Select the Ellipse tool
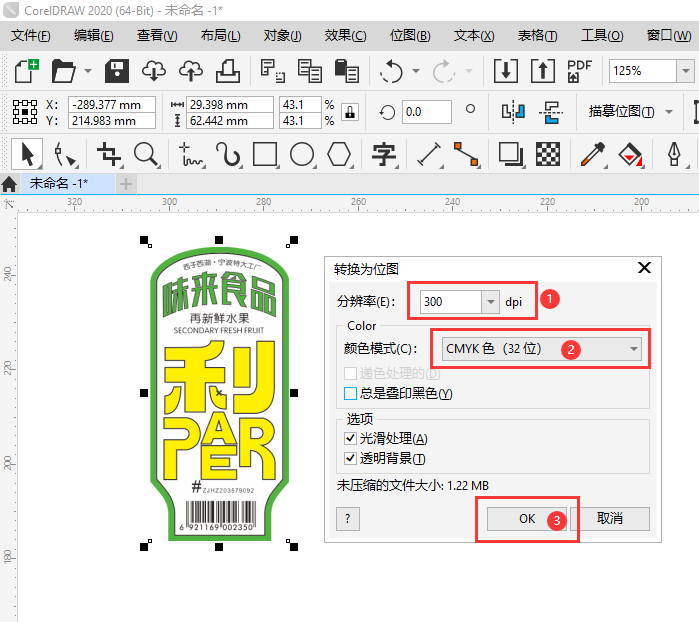 pyautogui.click(x=302, y=154)
